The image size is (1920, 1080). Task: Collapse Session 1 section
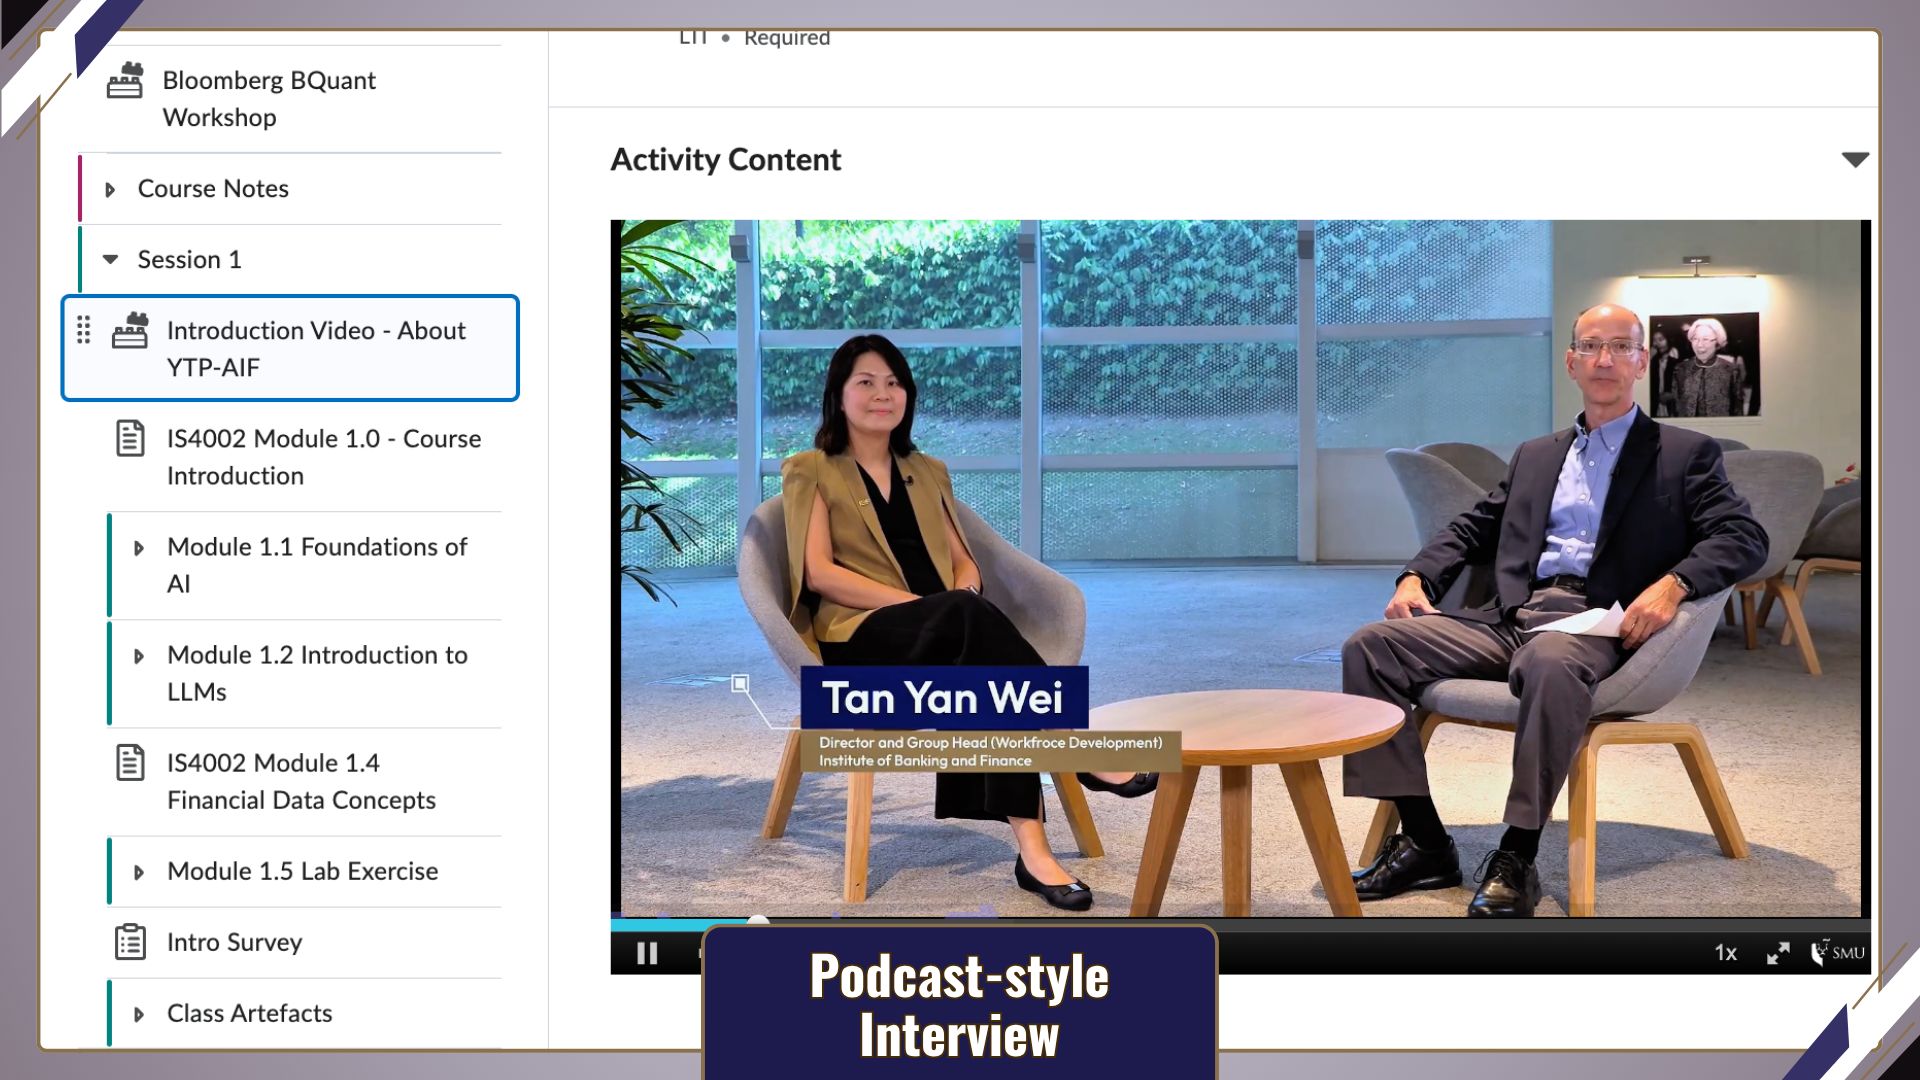point(111,260)
